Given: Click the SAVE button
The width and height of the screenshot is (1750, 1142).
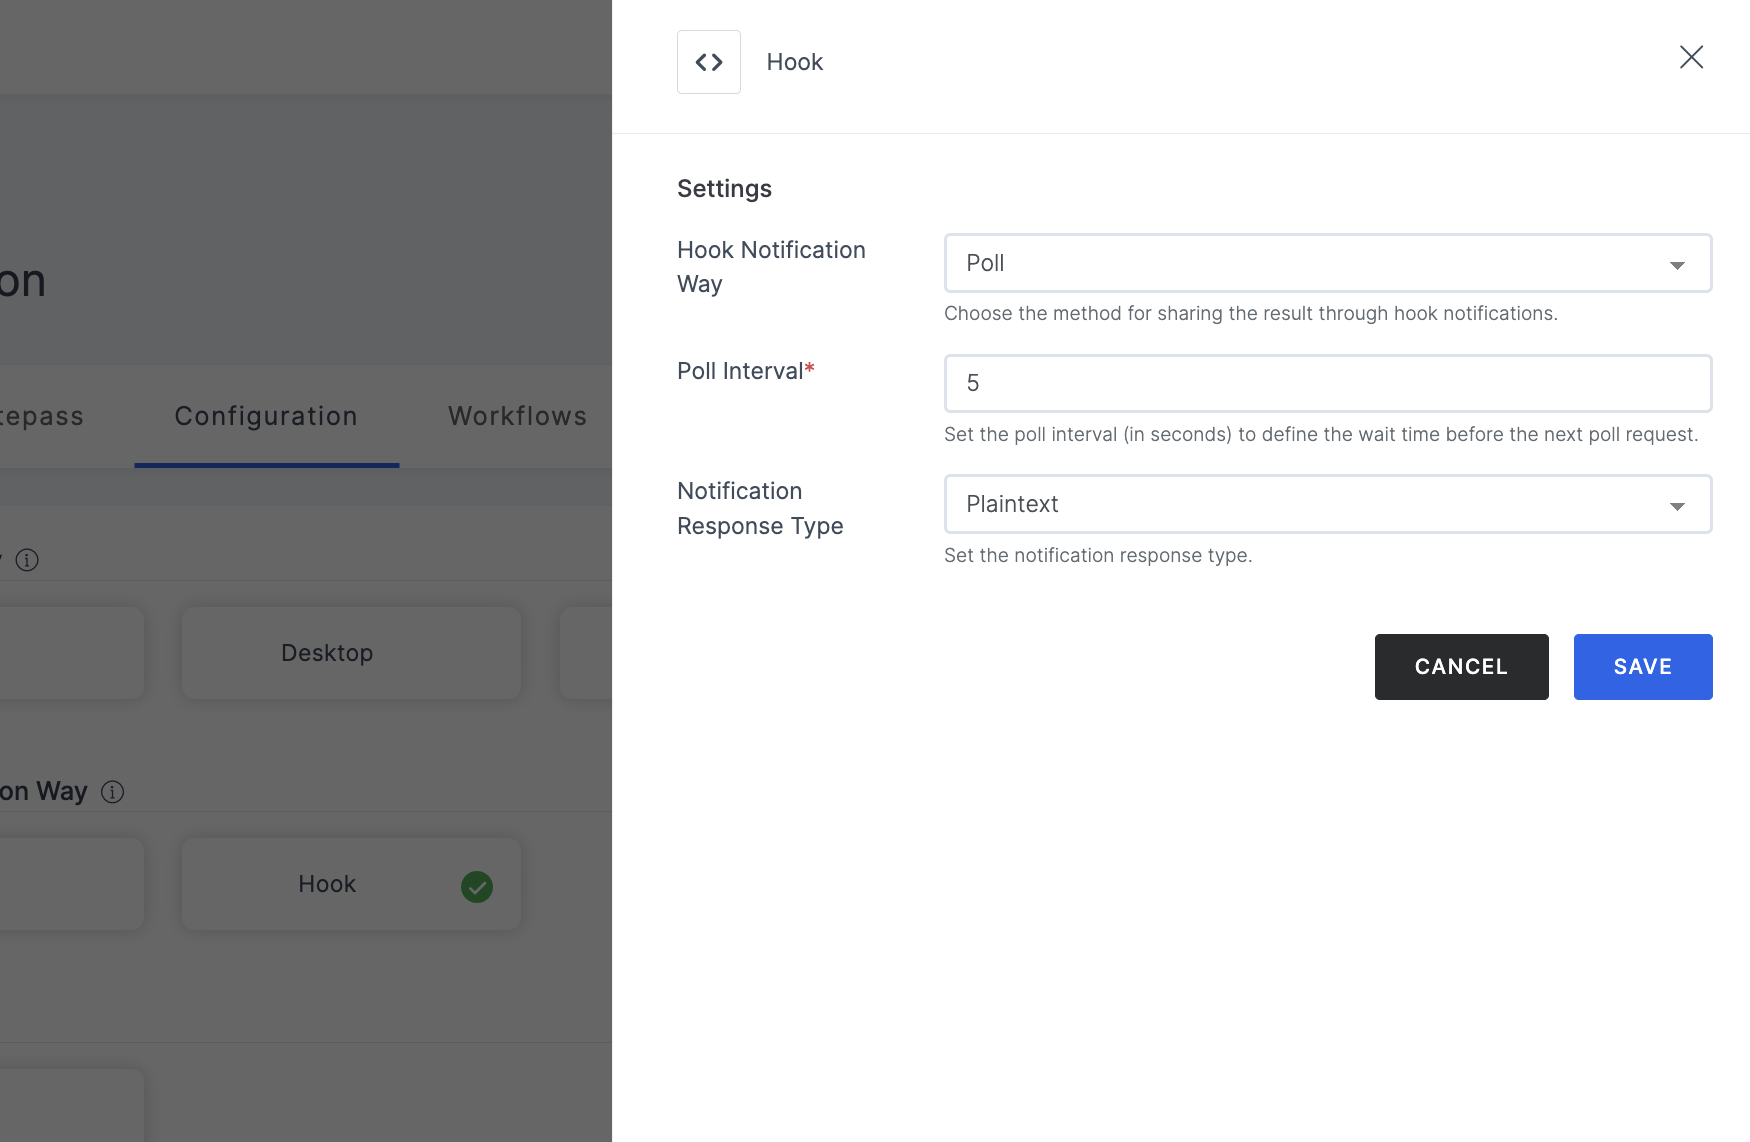Looking at the screenshot, I should click(1643, 667).
